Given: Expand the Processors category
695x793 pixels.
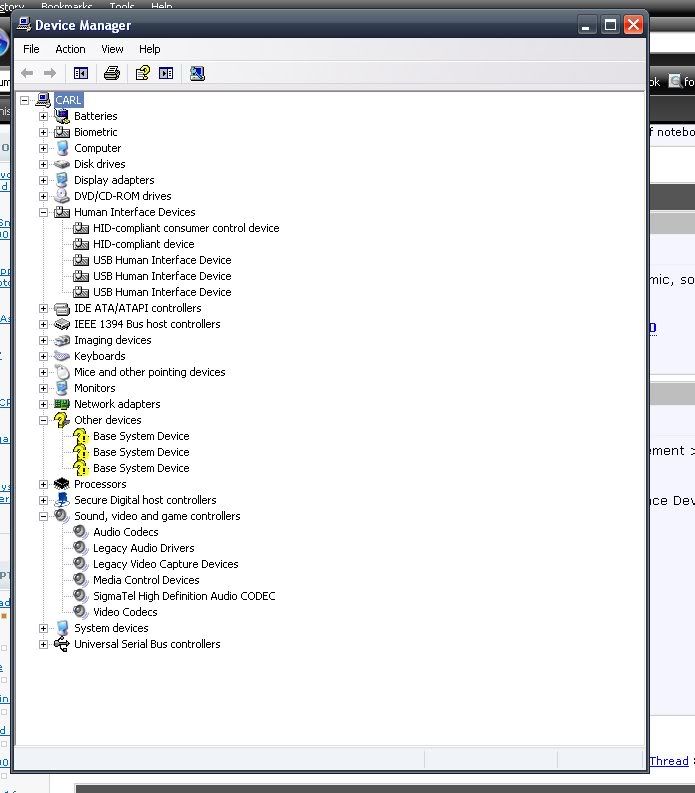Looking at the screenshot, I should (44, 484).
